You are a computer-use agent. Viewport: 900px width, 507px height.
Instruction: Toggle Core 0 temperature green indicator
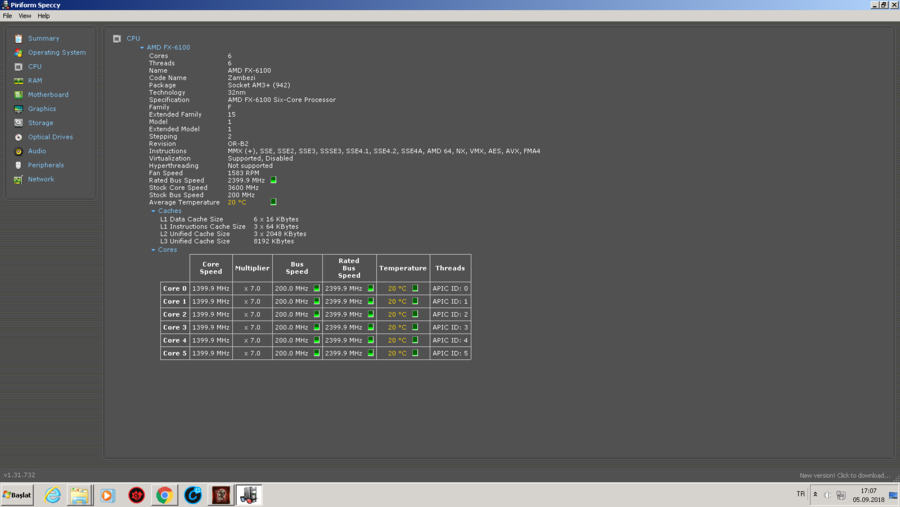click(415, 288)
